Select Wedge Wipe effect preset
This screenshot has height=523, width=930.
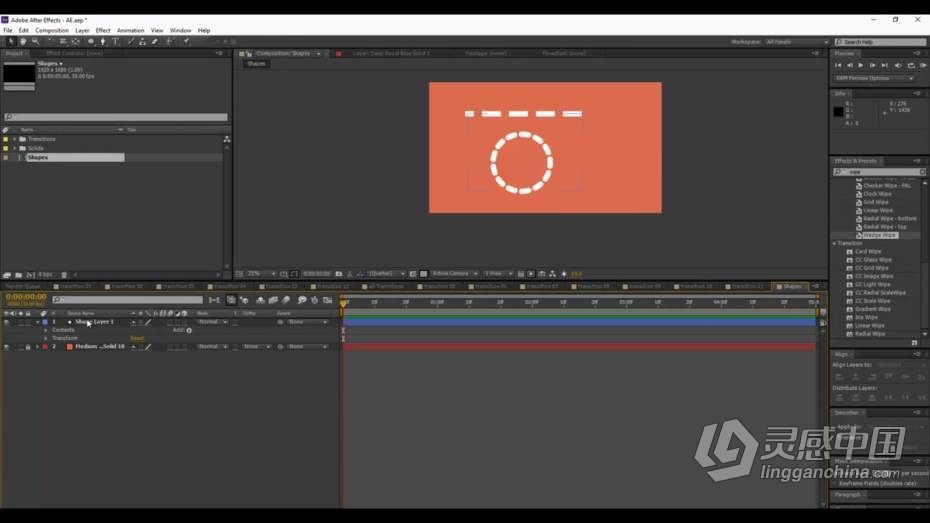[x=879, y=235]
